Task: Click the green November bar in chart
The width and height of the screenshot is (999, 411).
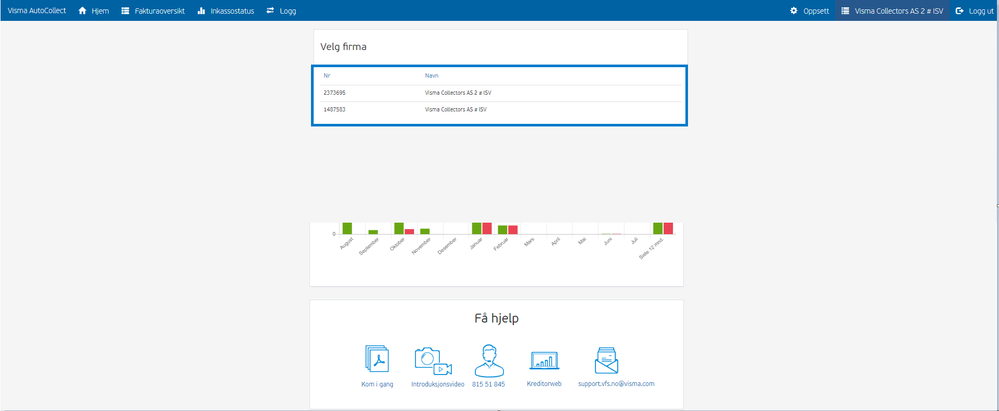Action: [x=425, y=231]
